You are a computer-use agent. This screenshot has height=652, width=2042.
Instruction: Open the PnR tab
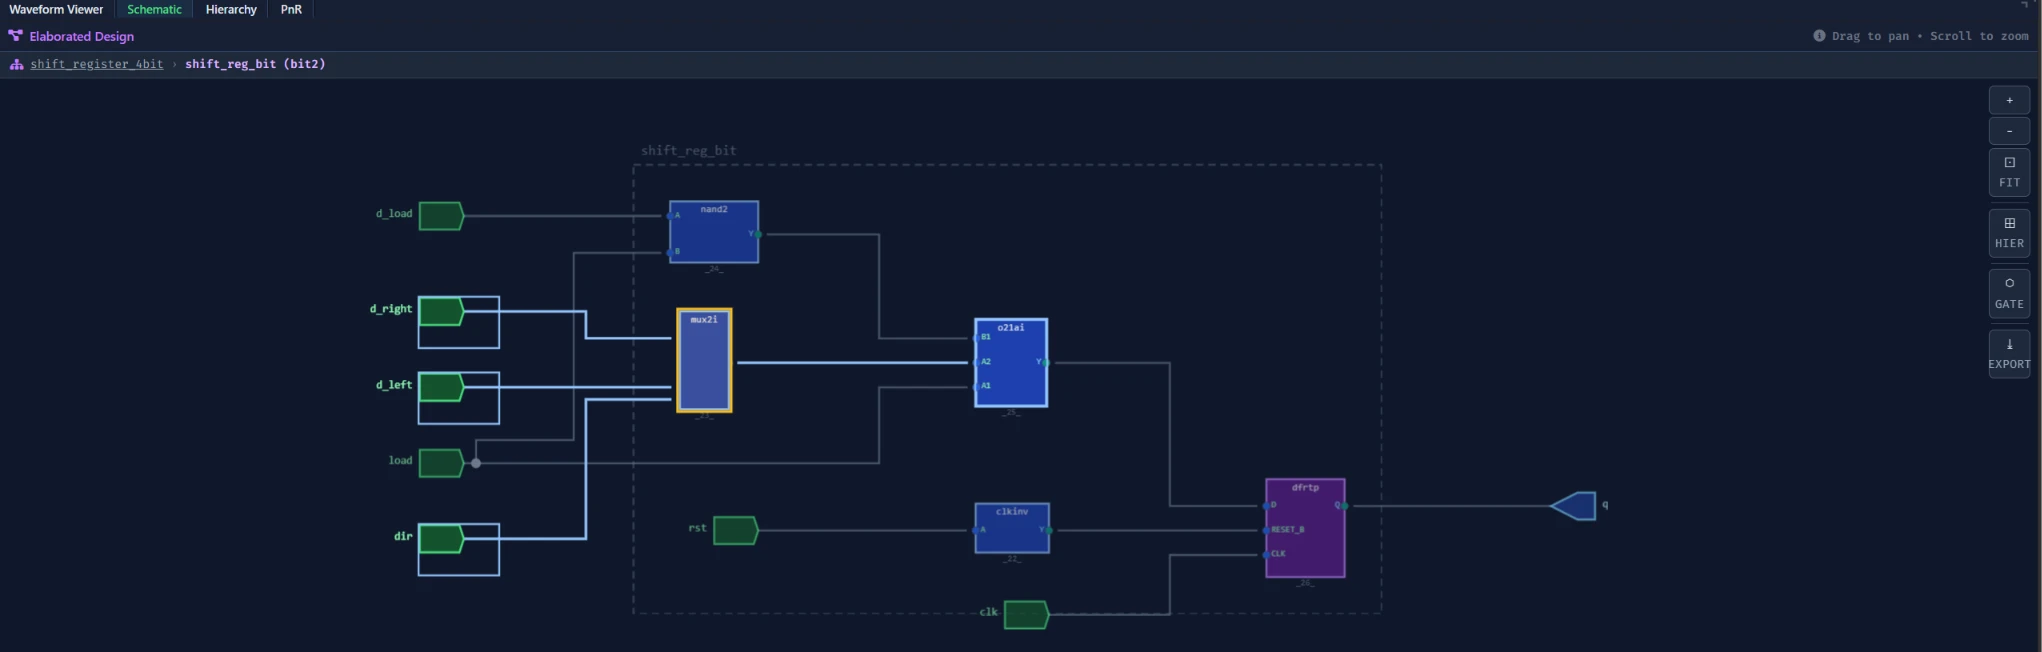click(x=291, y=9)
